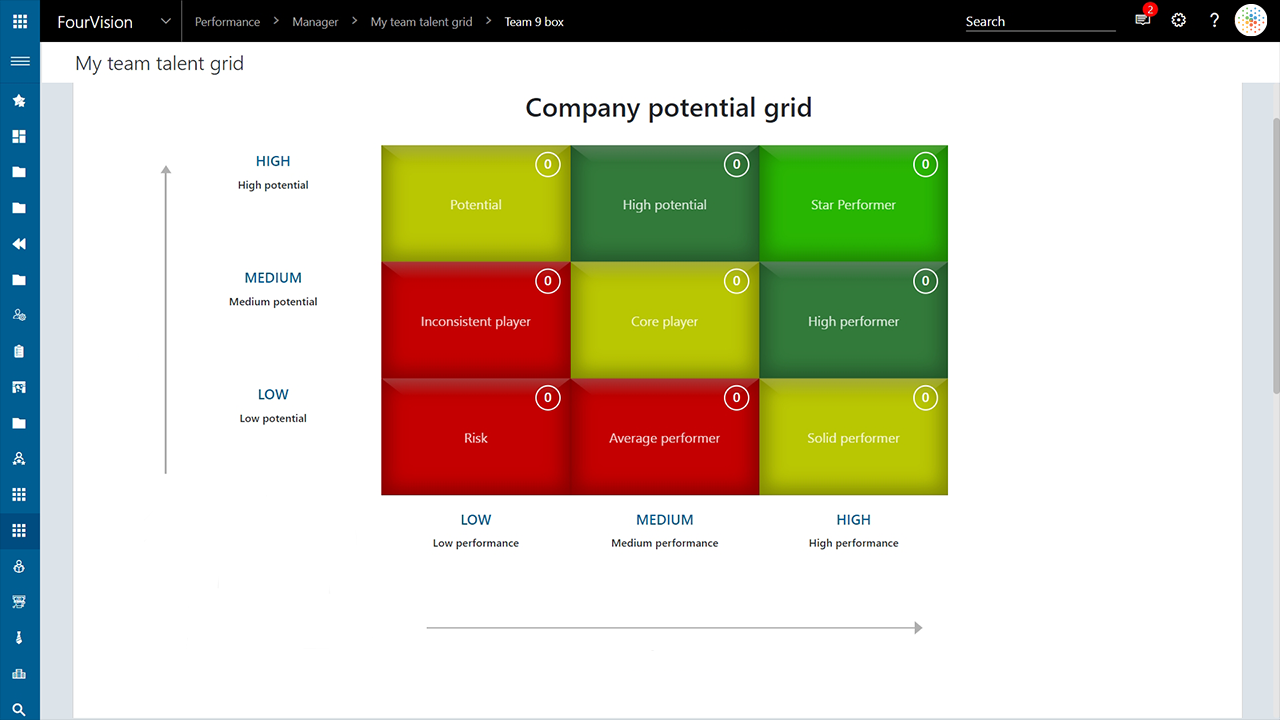Open the Potential grid box

point(476,204)
